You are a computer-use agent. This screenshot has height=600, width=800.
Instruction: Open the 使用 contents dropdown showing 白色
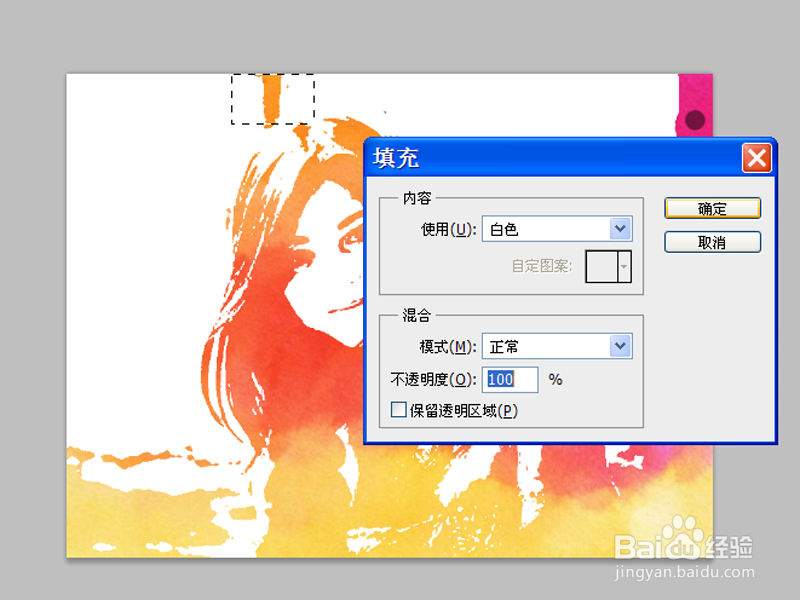tap(557, 229)
